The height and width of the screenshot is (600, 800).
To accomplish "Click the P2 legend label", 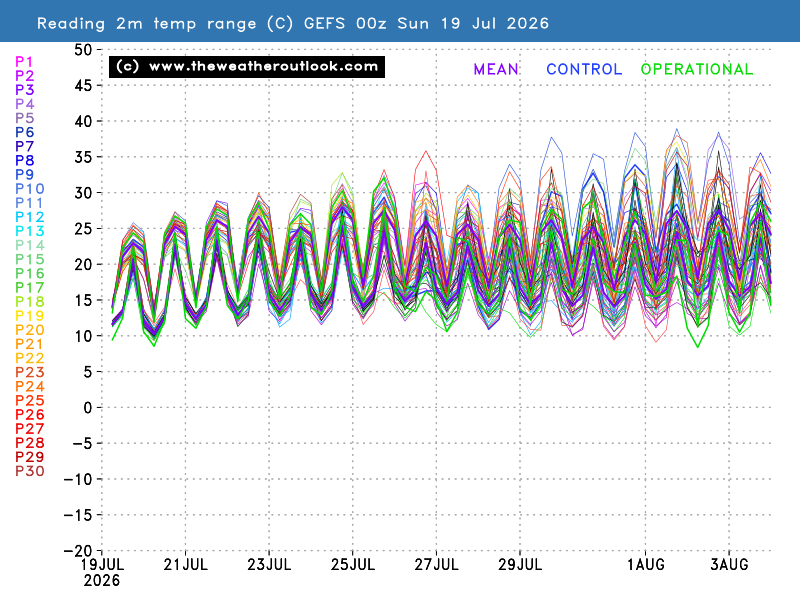I will [24, 76].
